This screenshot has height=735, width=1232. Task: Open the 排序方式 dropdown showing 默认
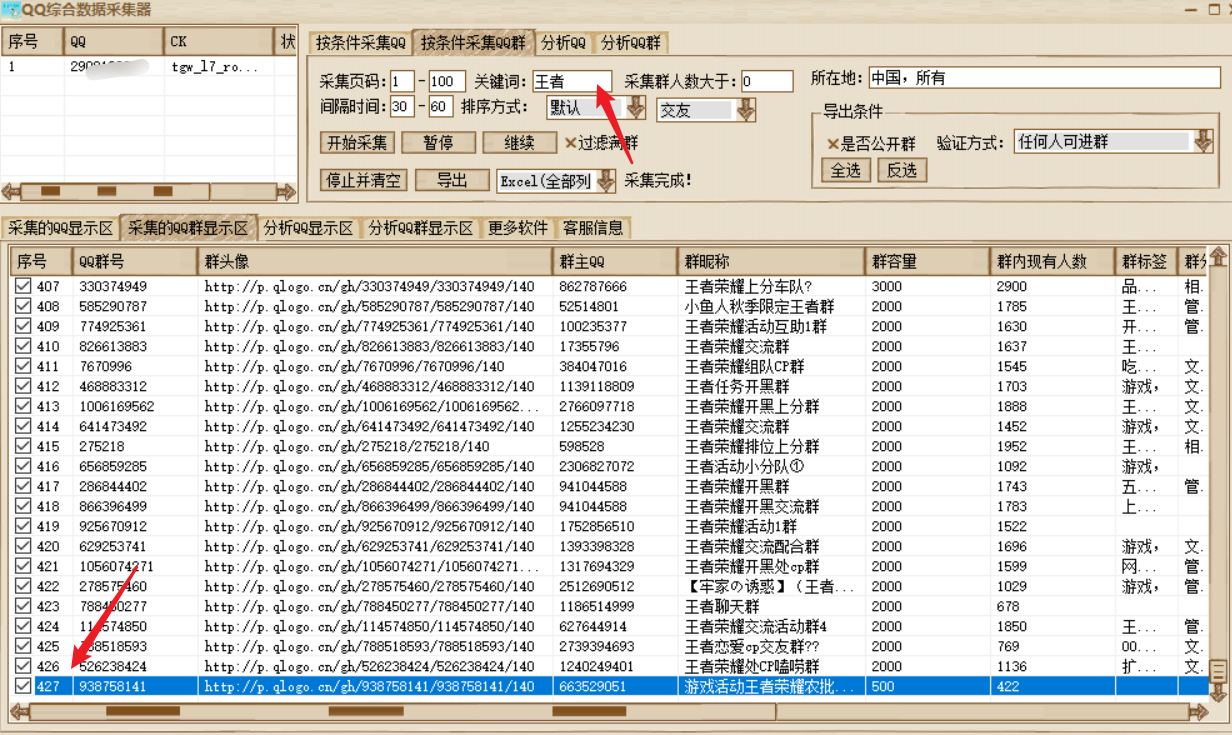tap(635, 109)
